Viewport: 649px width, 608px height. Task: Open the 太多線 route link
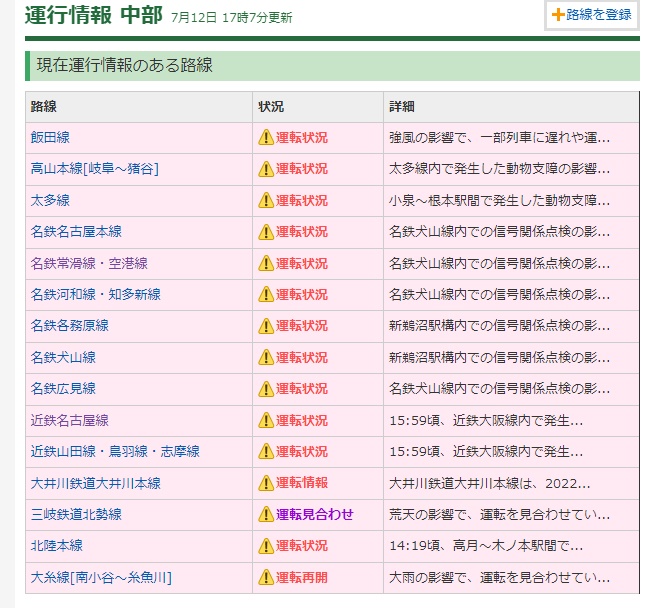[50, 200]
